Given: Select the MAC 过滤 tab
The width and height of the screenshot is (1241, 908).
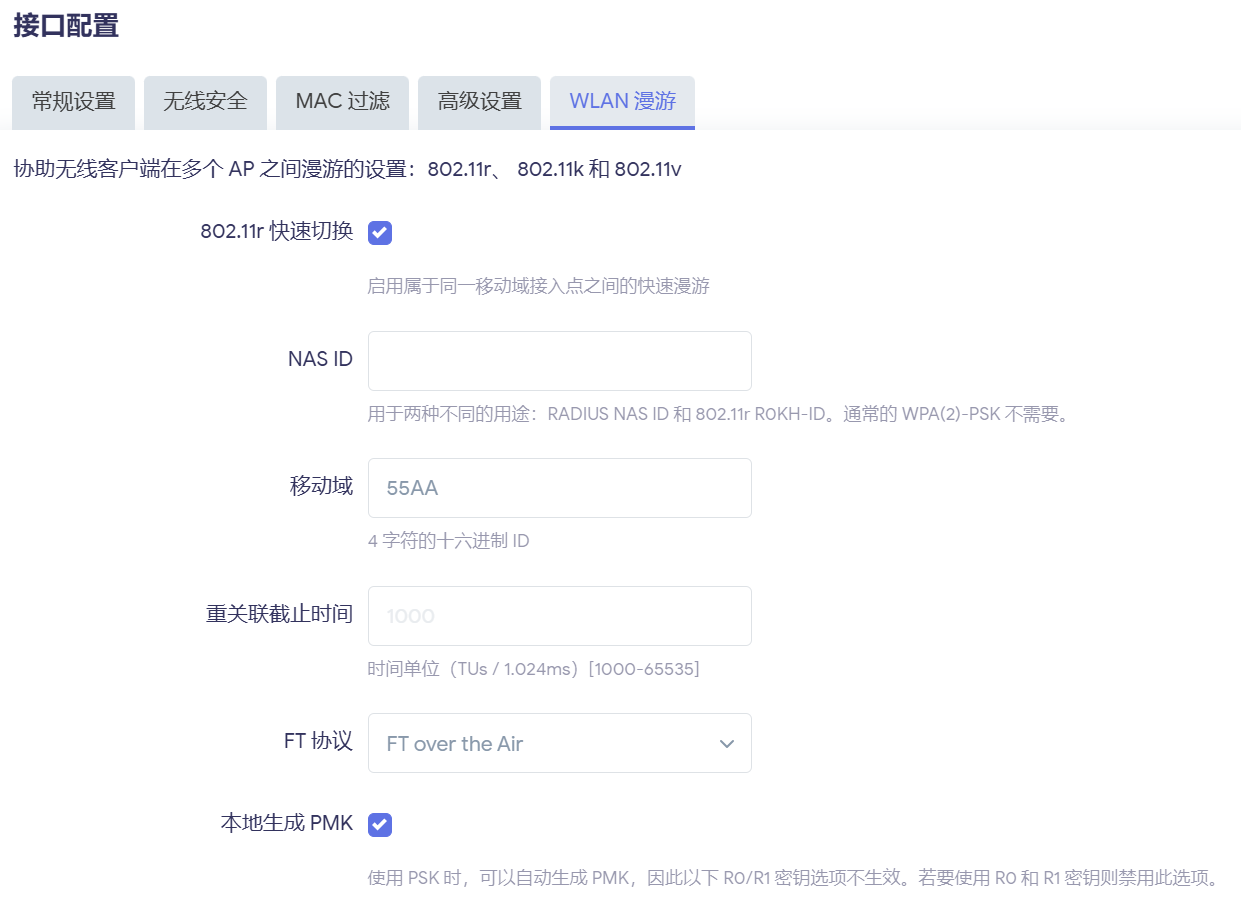Looking at the screenshot, I should pyautogui.click(x=342, y=102).
